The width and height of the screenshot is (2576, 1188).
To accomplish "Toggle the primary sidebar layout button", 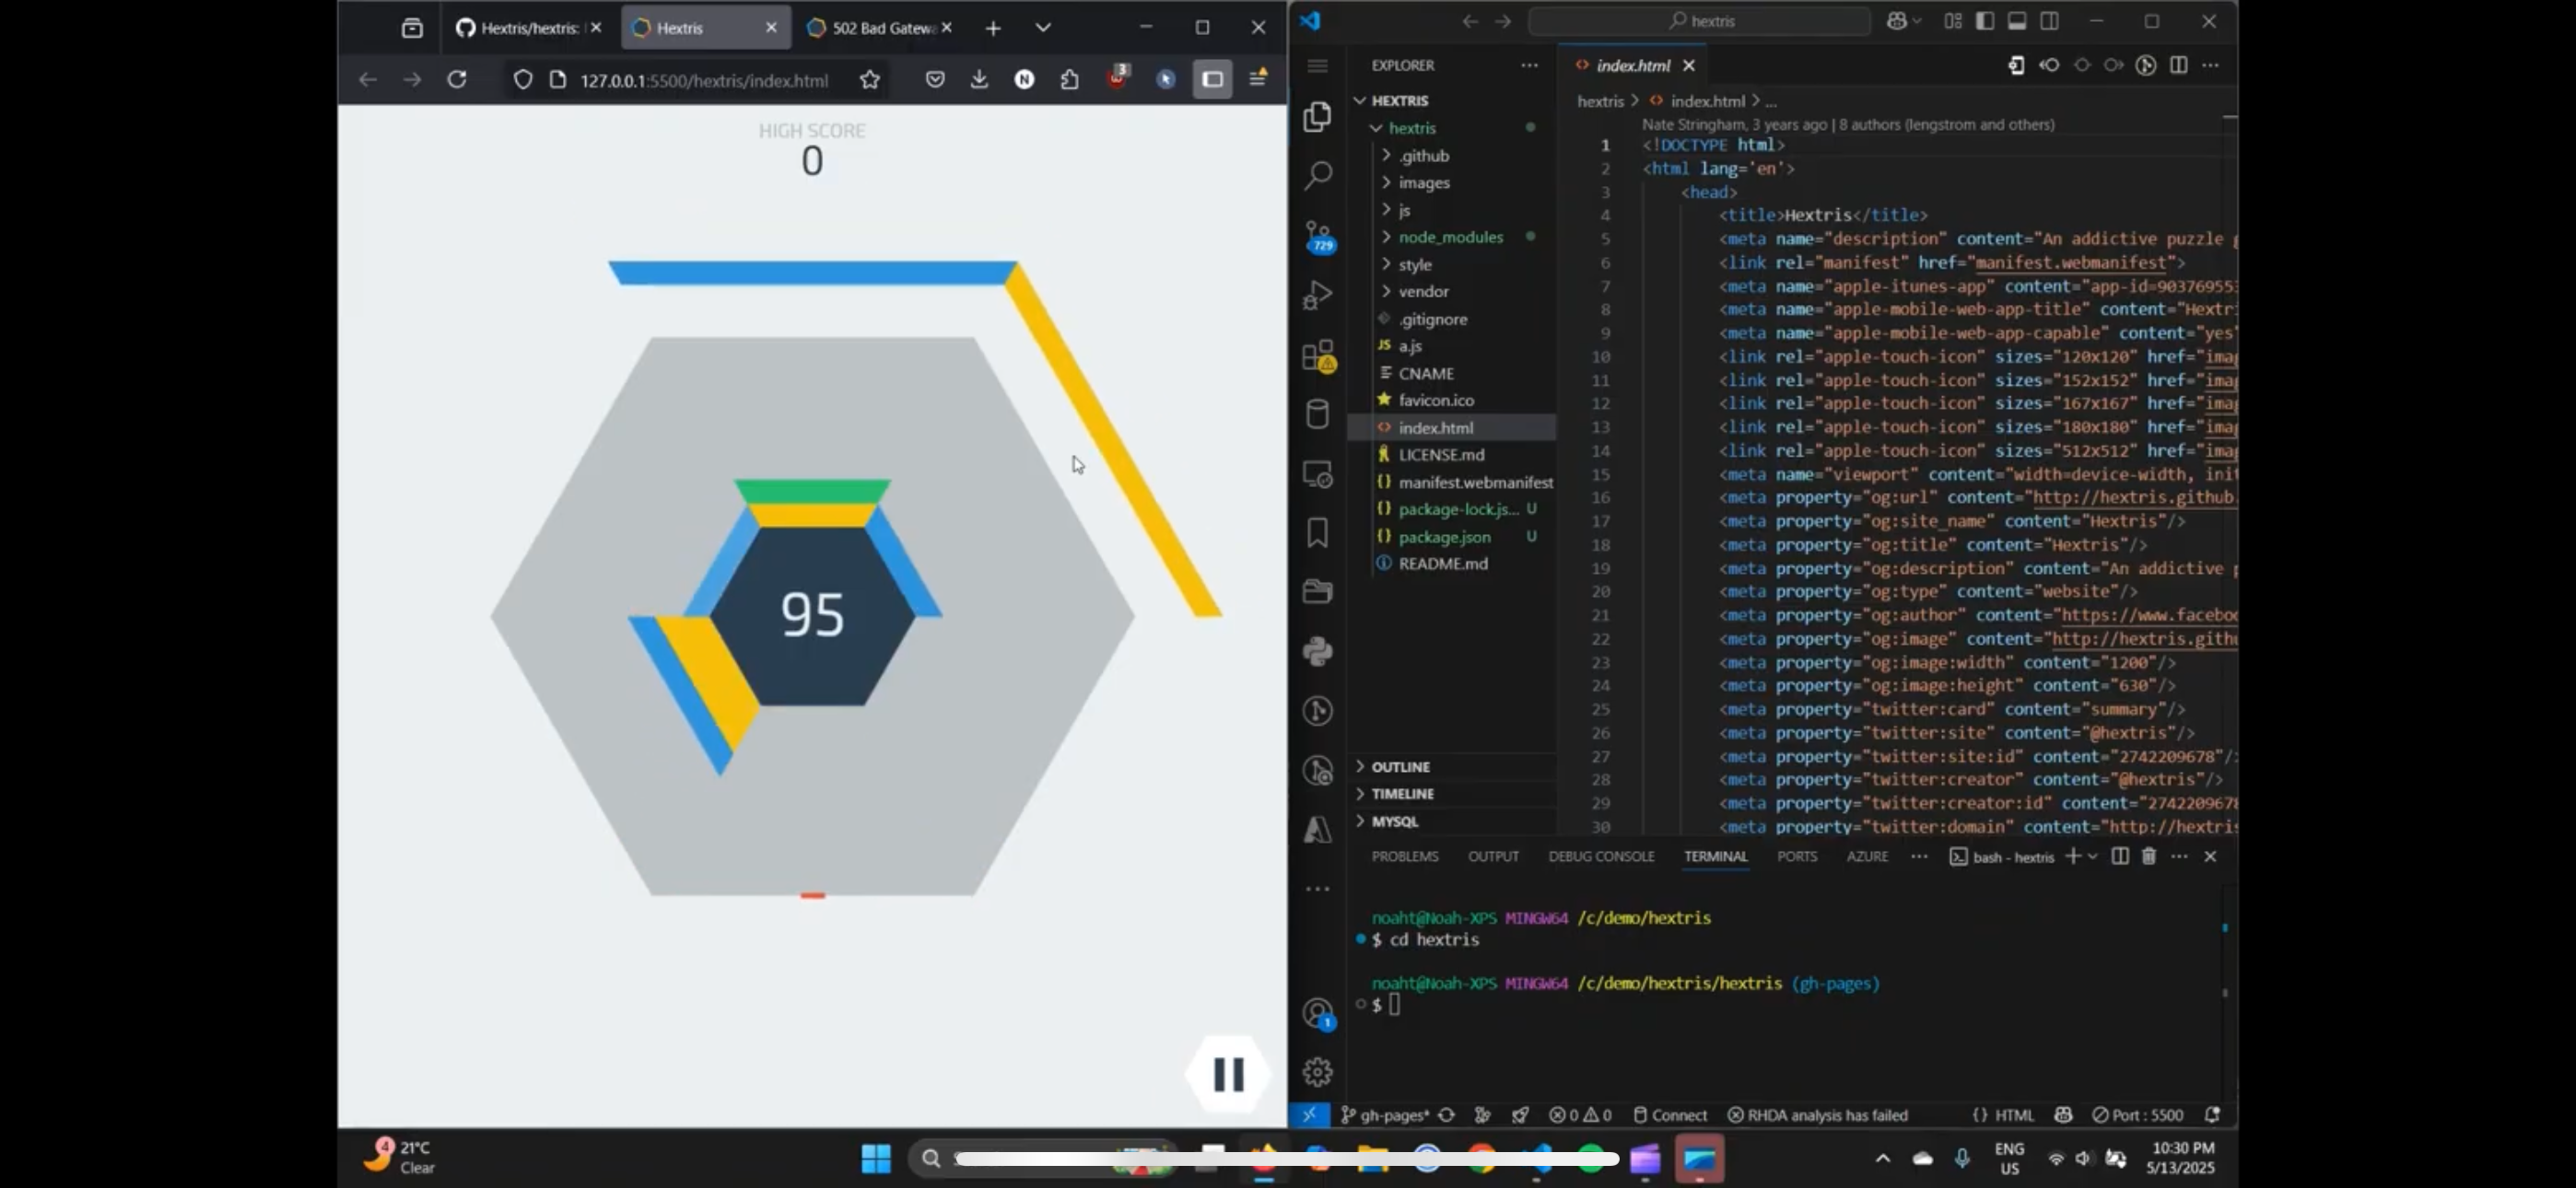I will pyautogui.click(x=1985, y=21).
